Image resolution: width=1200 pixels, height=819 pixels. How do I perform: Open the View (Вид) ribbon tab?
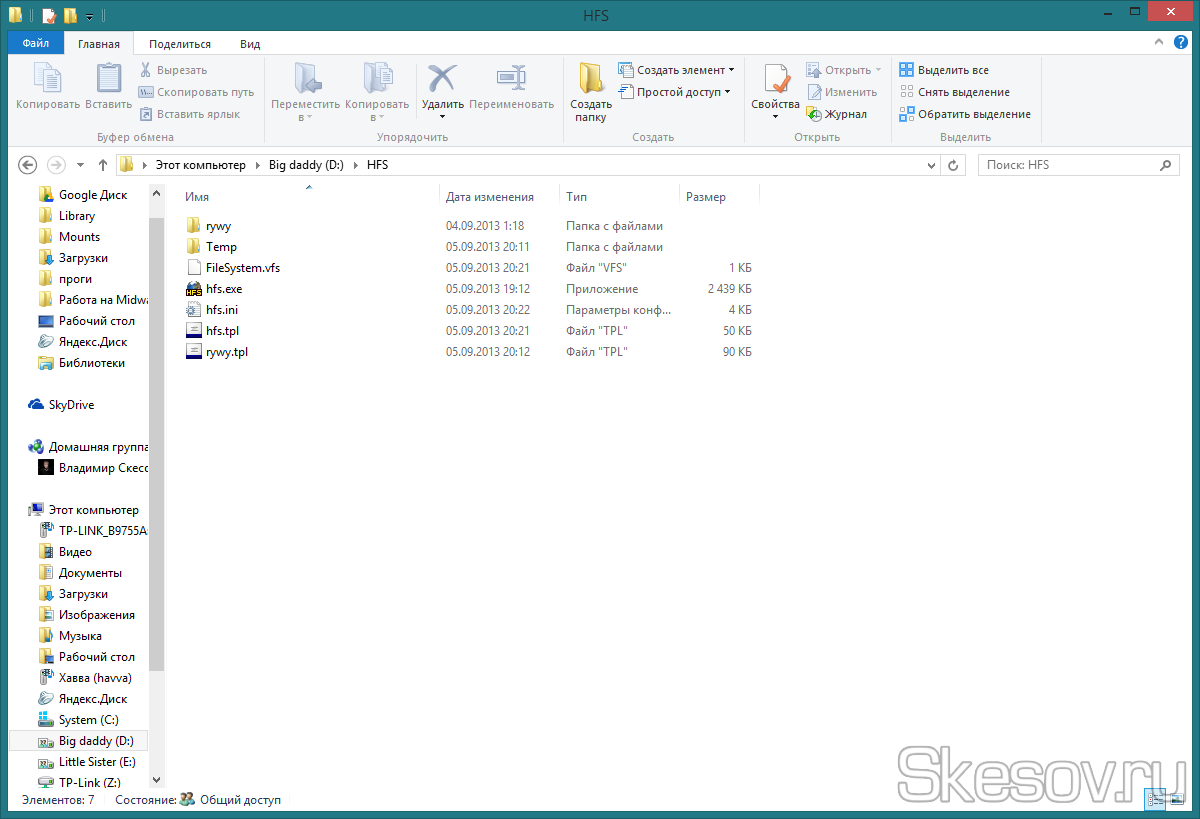(250, 44)
